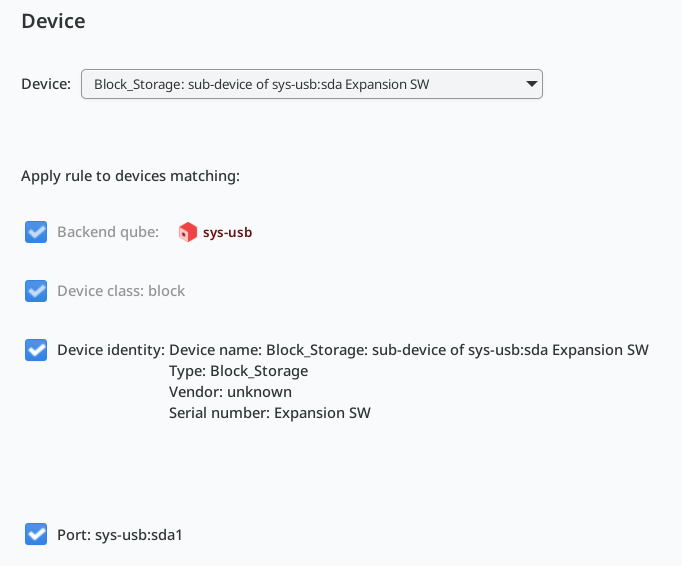Uncheck the Device identity checkbox
Viewport: 682px width, 566px height.
tap(36, 350)
